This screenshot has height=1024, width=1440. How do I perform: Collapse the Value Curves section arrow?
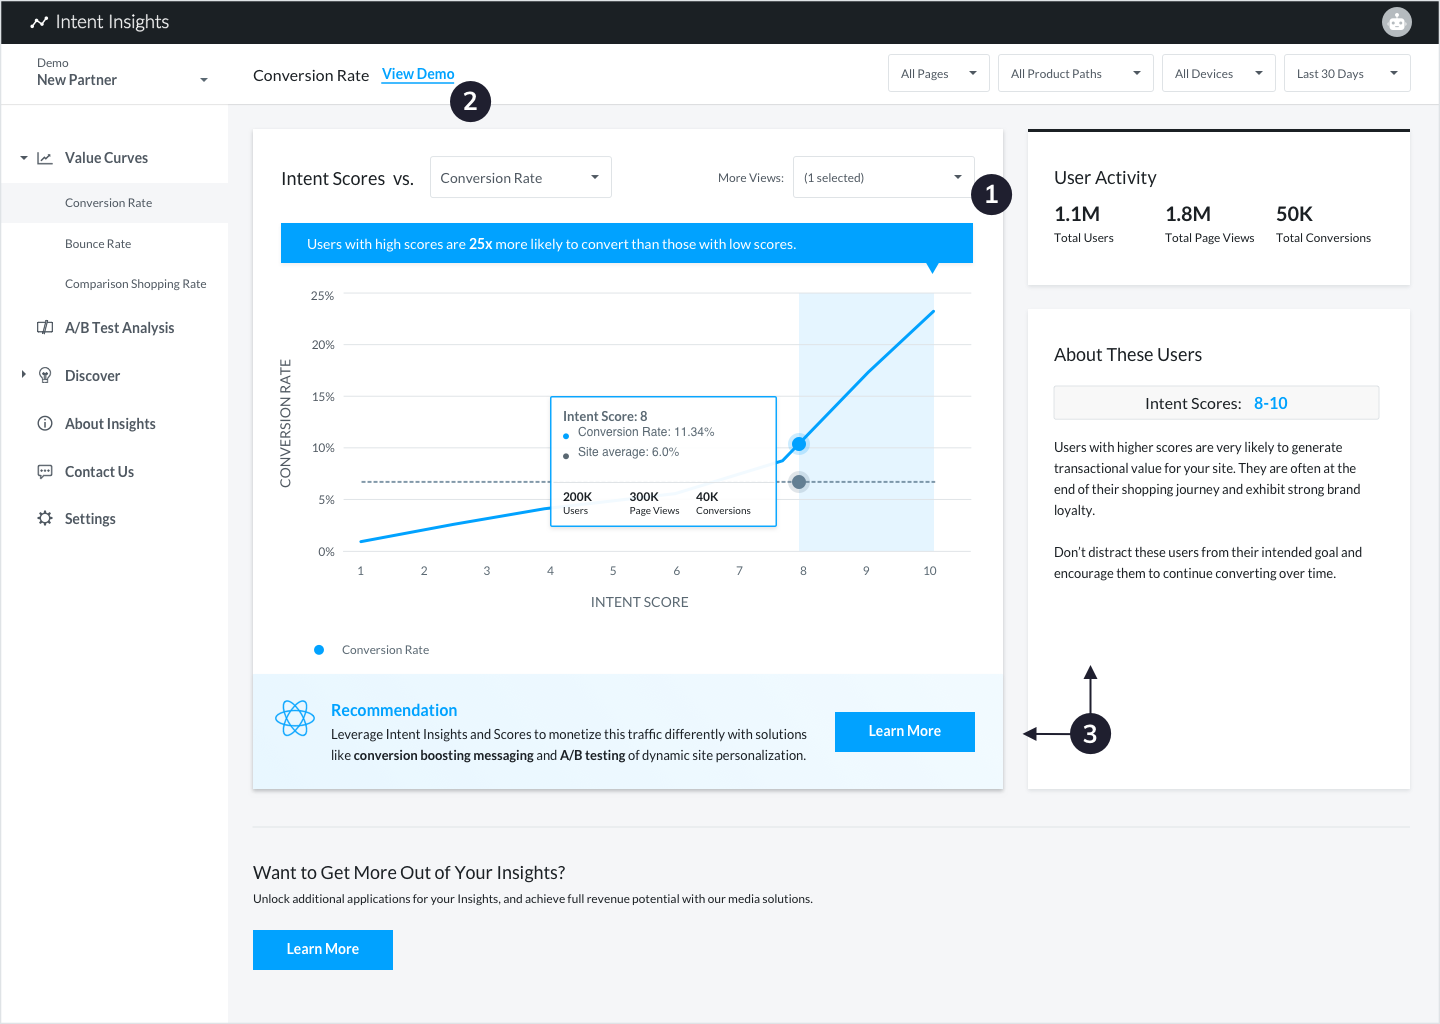[x=24, y=158]
